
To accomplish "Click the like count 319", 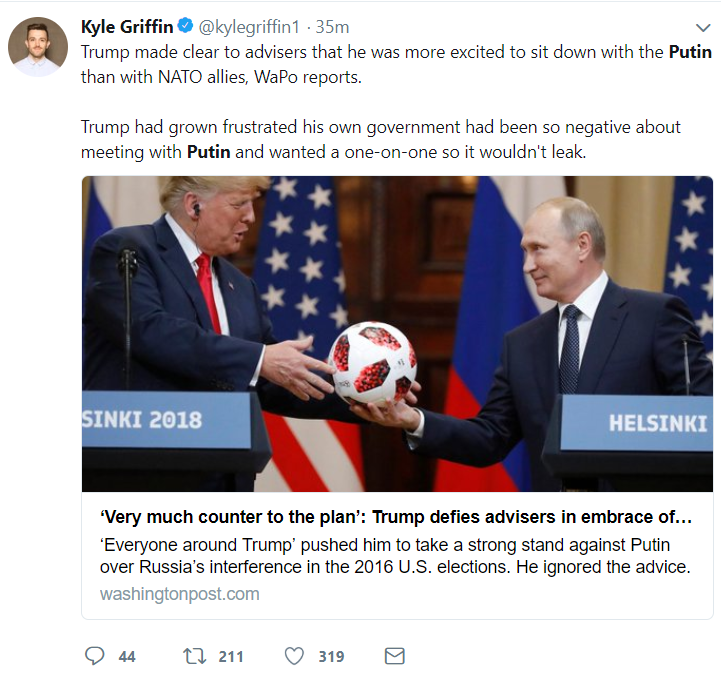I will pyautogui.click(x=331, y=657).
